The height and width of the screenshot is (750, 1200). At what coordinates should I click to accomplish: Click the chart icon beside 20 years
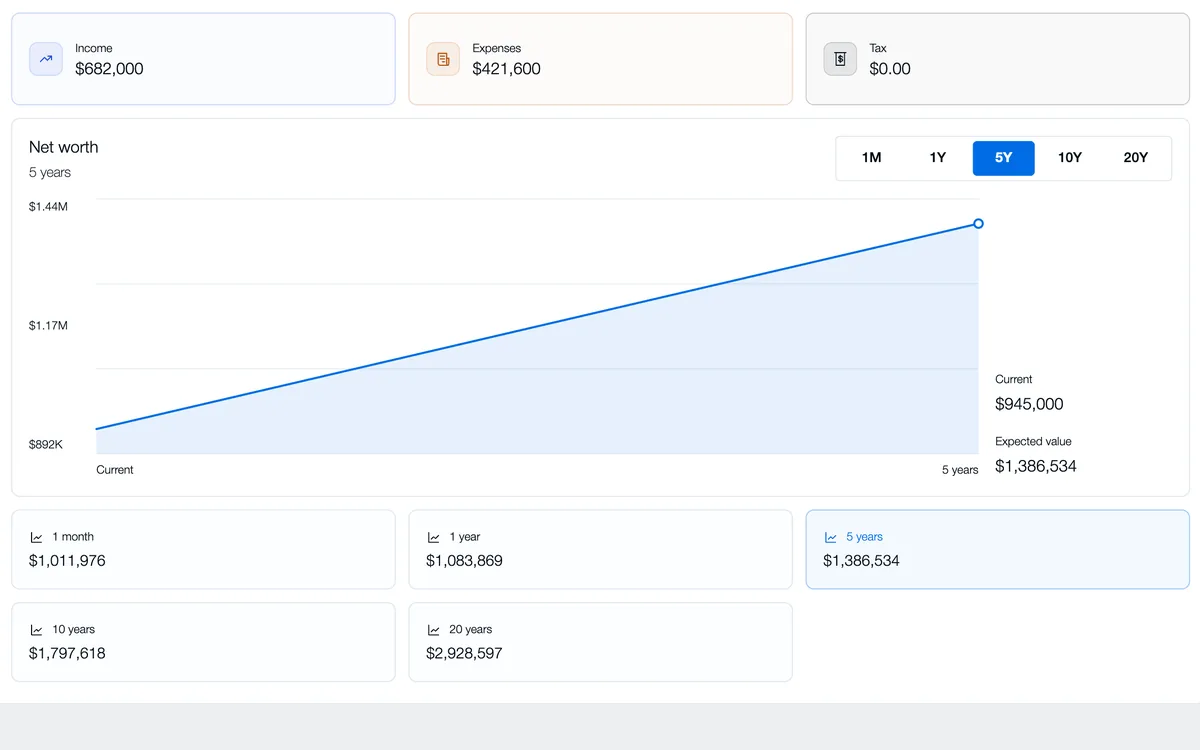click(x=434, y=630)
